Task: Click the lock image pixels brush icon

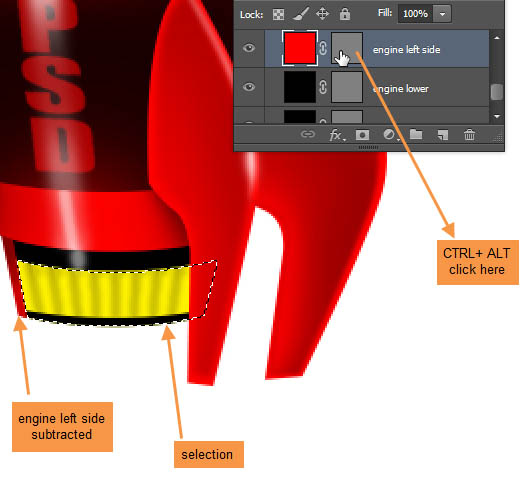Action: pos(300,14)
